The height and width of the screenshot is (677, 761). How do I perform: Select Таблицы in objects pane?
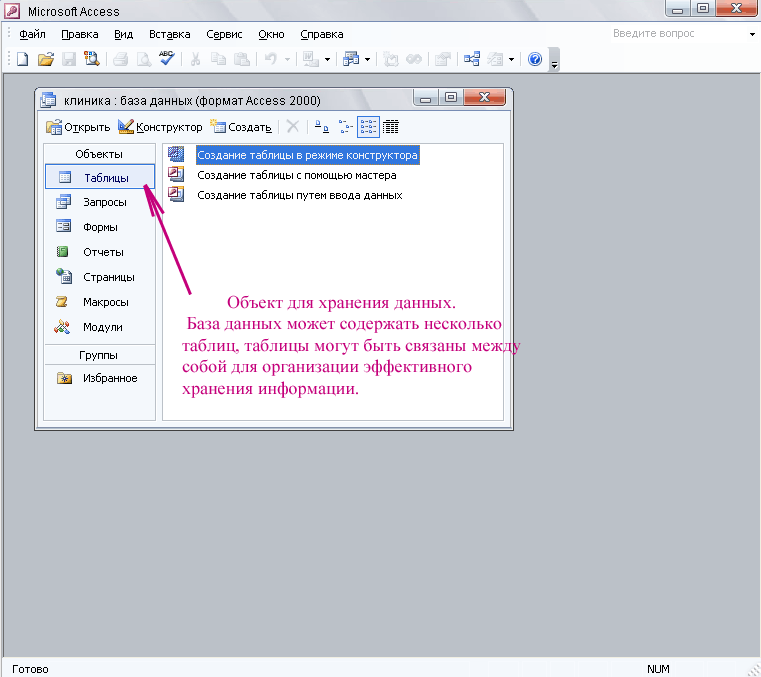pos(100,178)
